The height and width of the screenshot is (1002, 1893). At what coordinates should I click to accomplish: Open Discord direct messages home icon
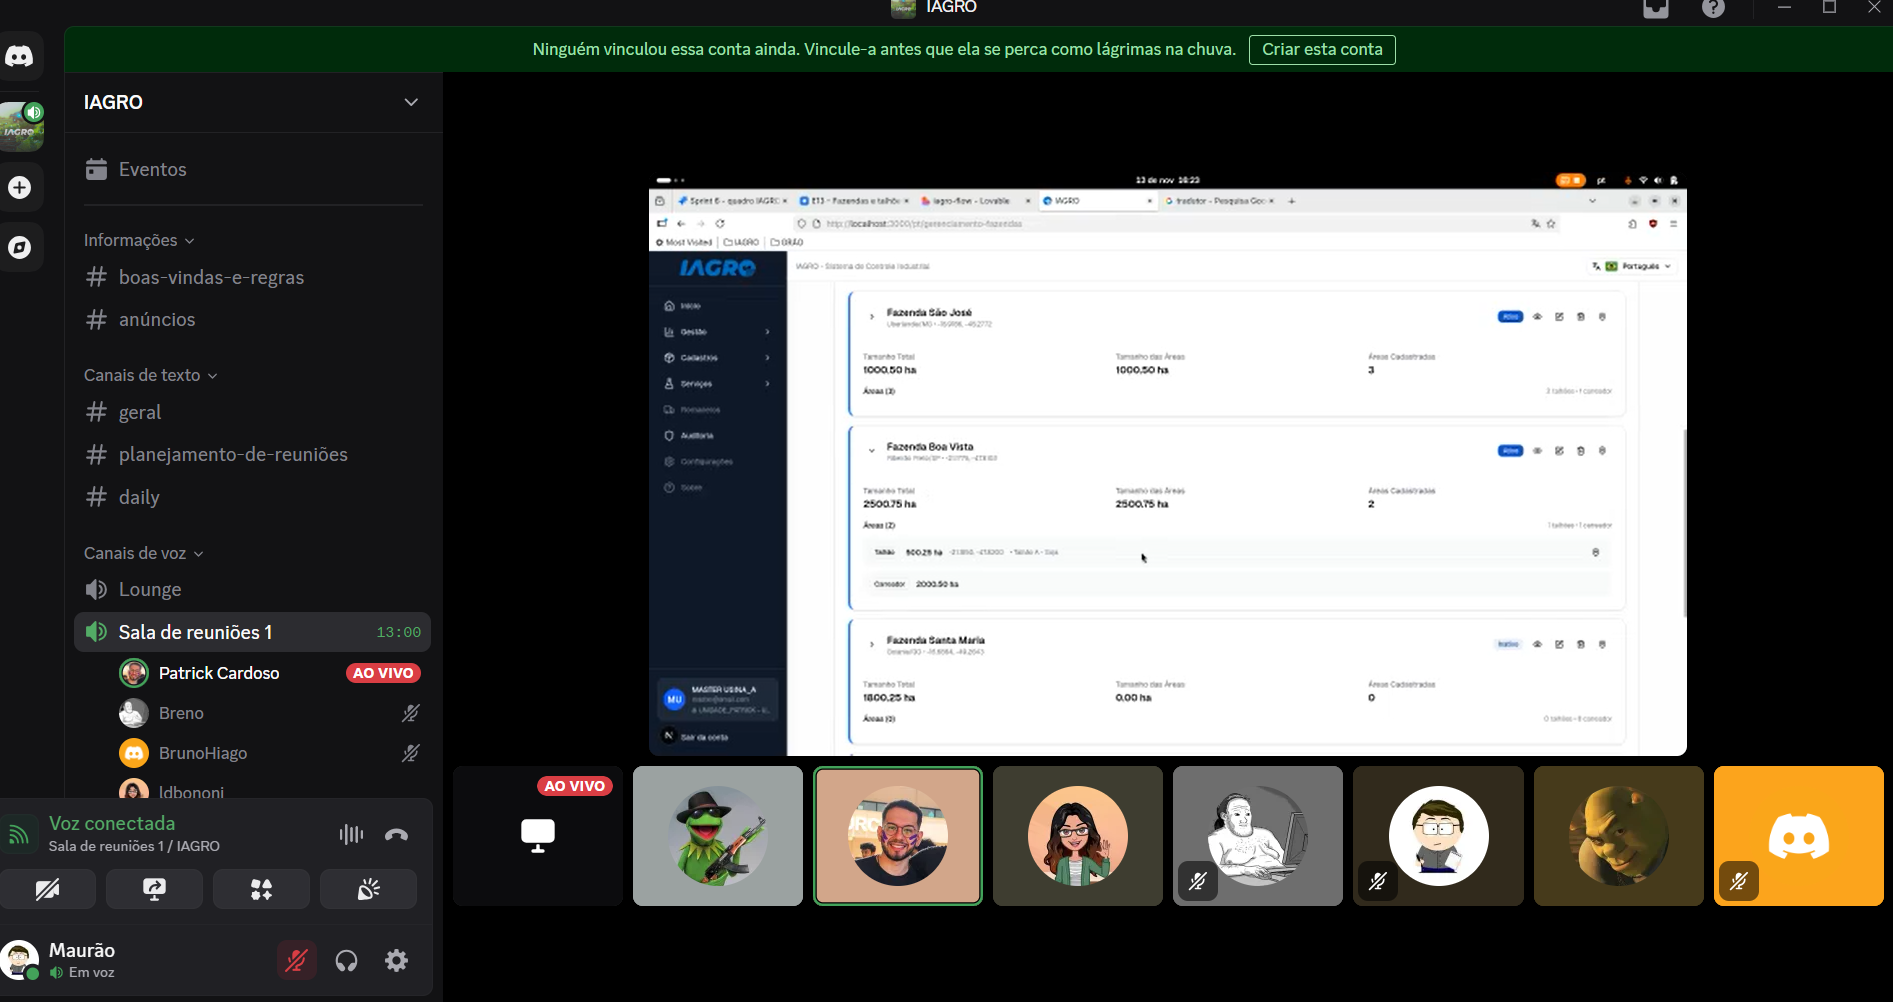(x=20, y=56)
